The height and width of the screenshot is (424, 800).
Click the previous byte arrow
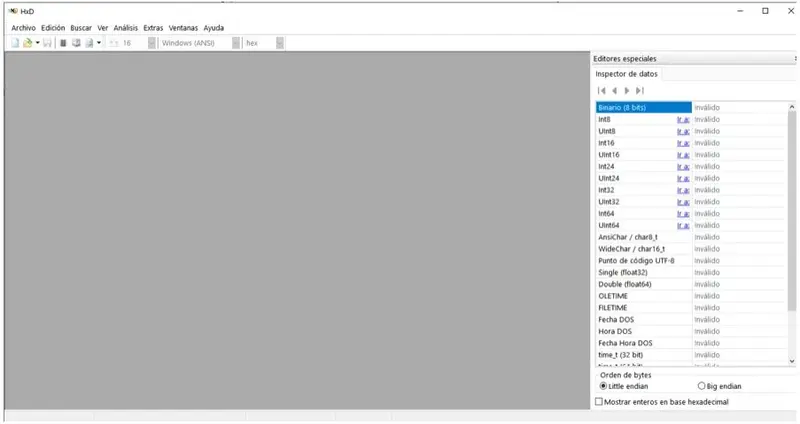tap(614, 91)
